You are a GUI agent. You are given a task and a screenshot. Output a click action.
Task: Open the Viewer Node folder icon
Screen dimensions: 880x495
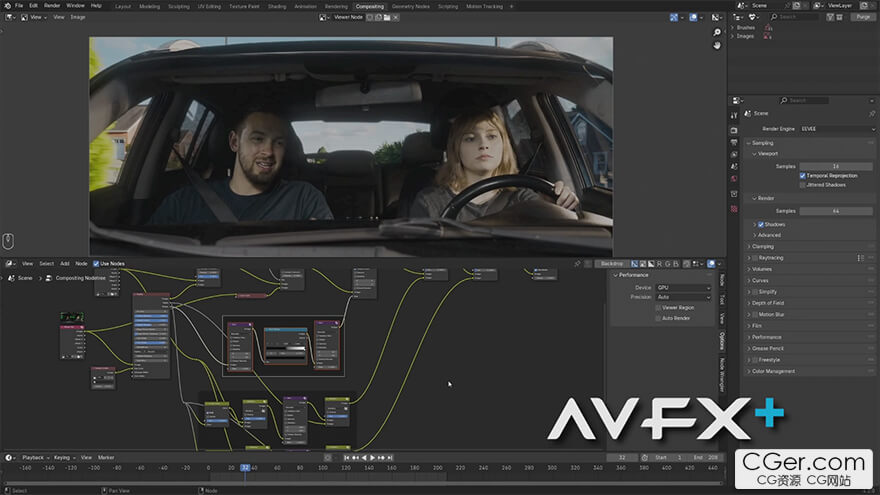tap(387, 17)
